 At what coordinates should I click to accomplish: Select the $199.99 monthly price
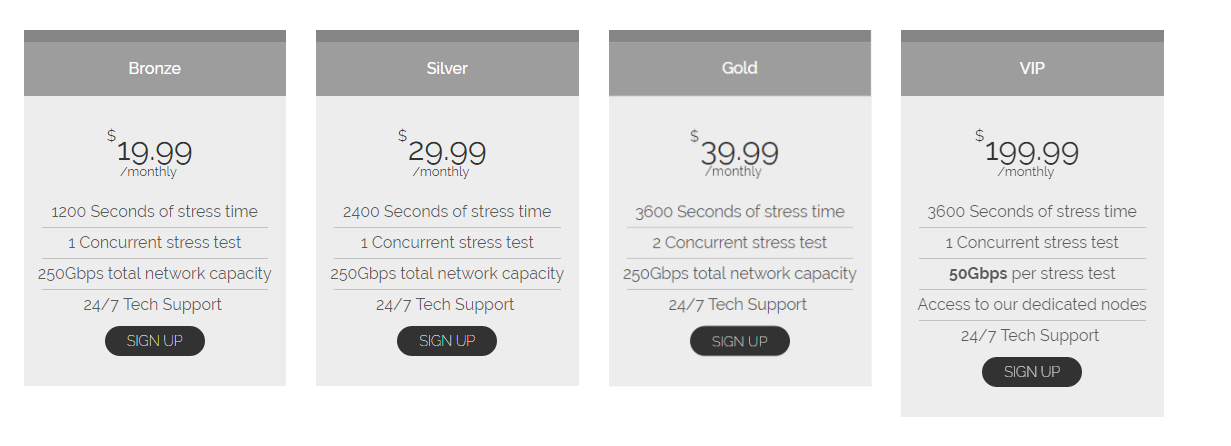click(x=1031, y=153)
